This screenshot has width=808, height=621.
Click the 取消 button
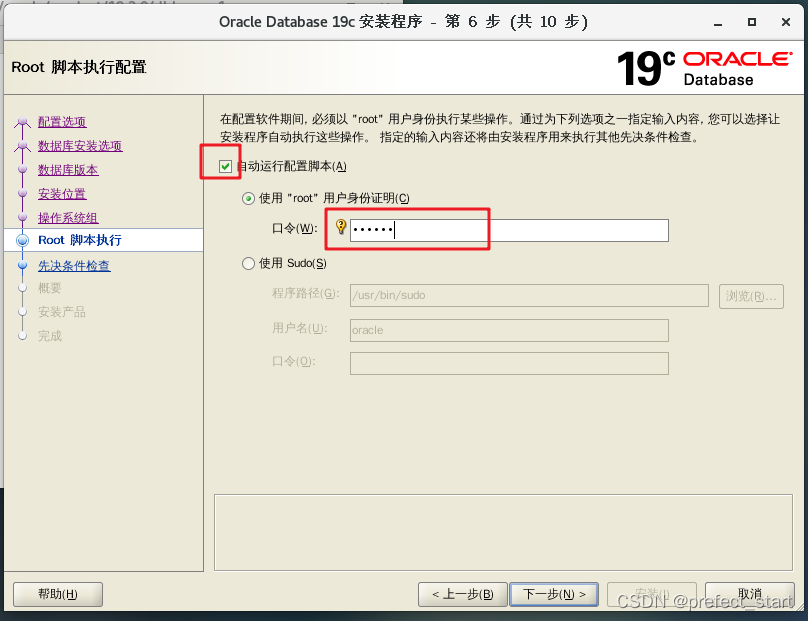(x=749, y=594)
